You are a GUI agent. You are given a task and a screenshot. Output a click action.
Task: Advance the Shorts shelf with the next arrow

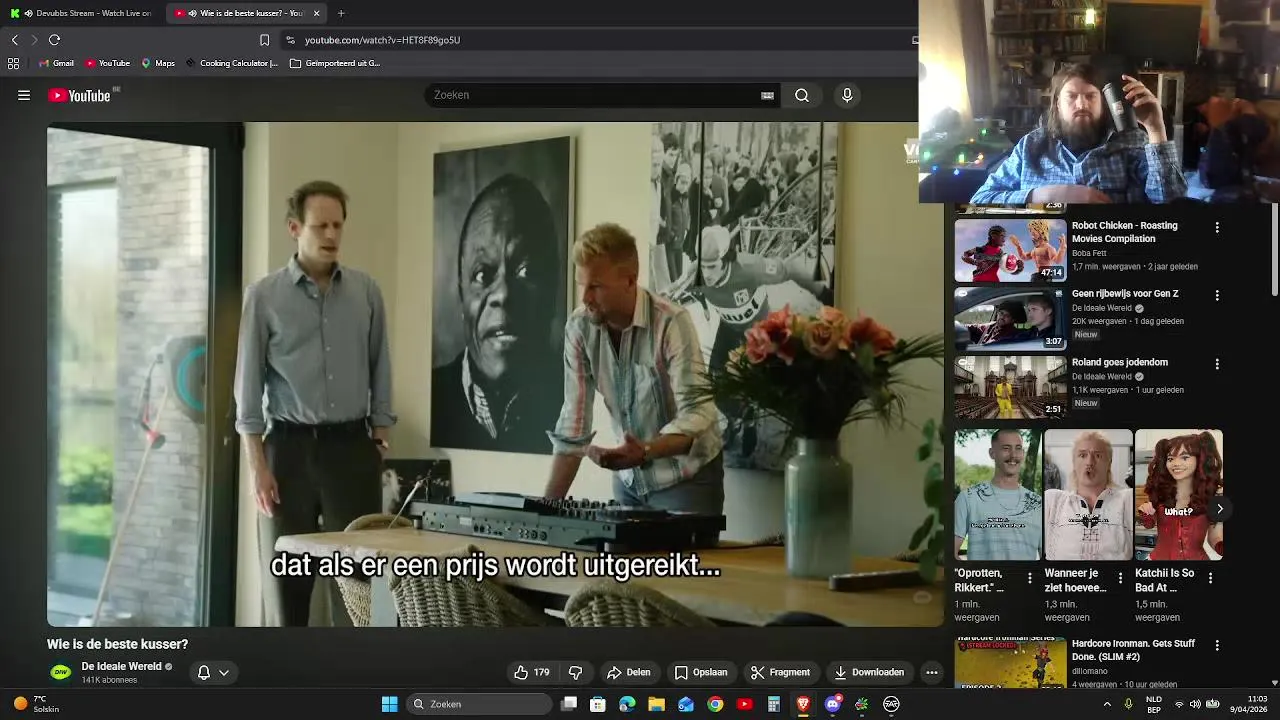tap(1219, 509)
